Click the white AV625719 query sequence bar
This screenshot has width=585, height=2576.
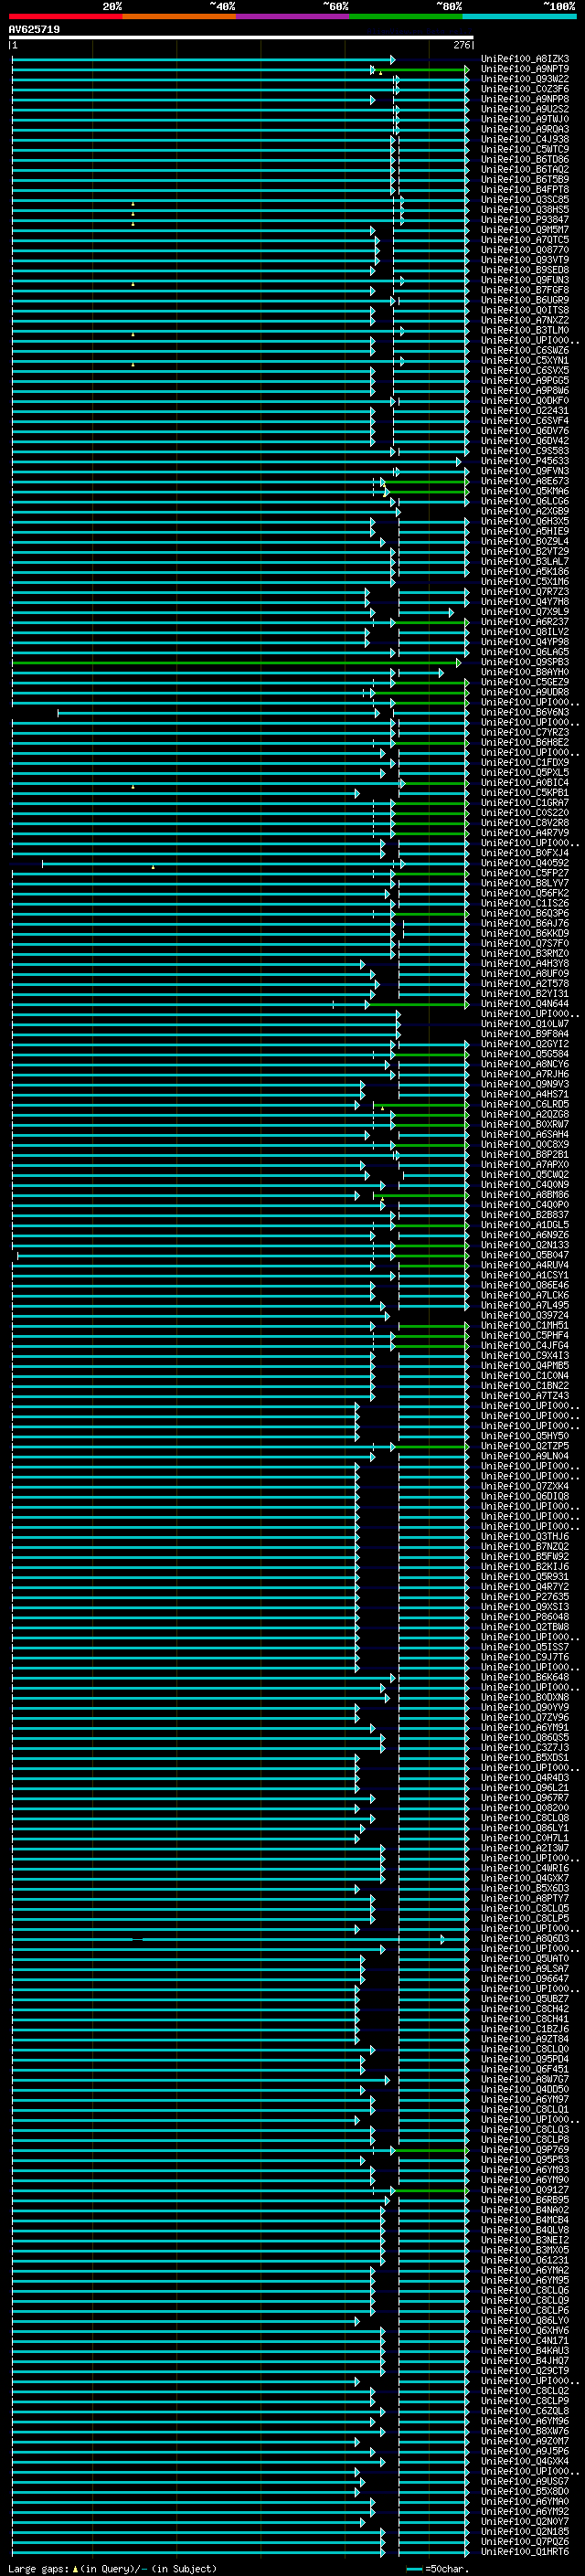[x=241, y=37]
